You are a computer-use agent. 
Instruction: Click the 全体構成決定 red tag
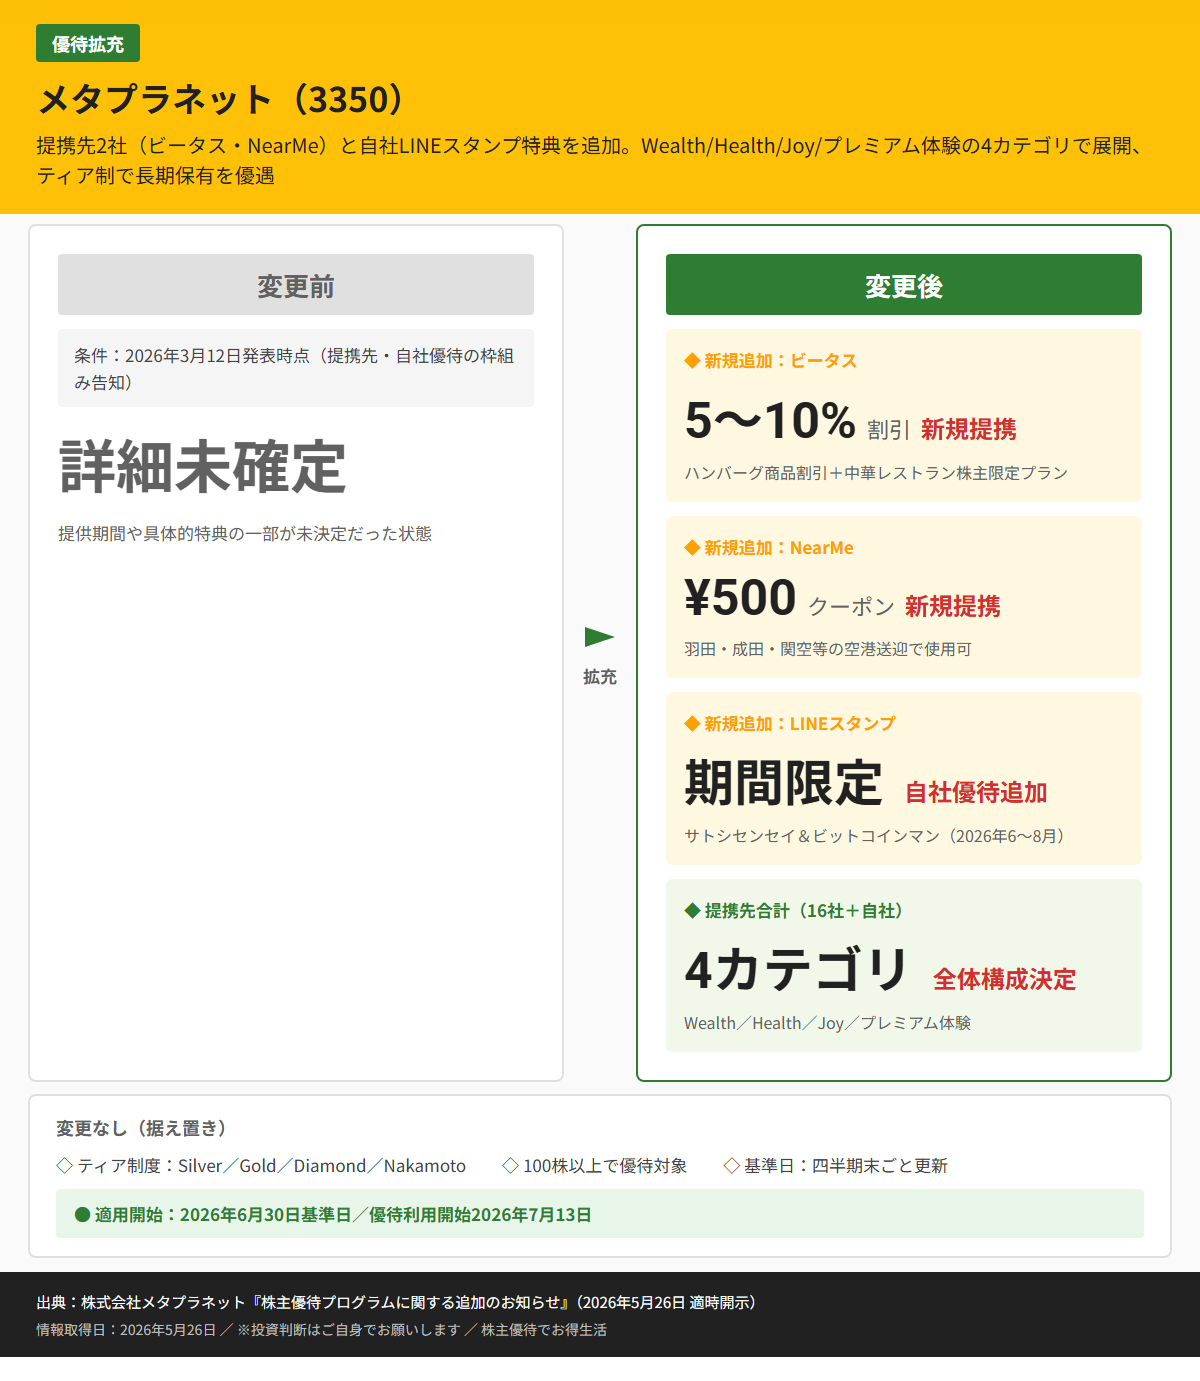pos(1005,980)
